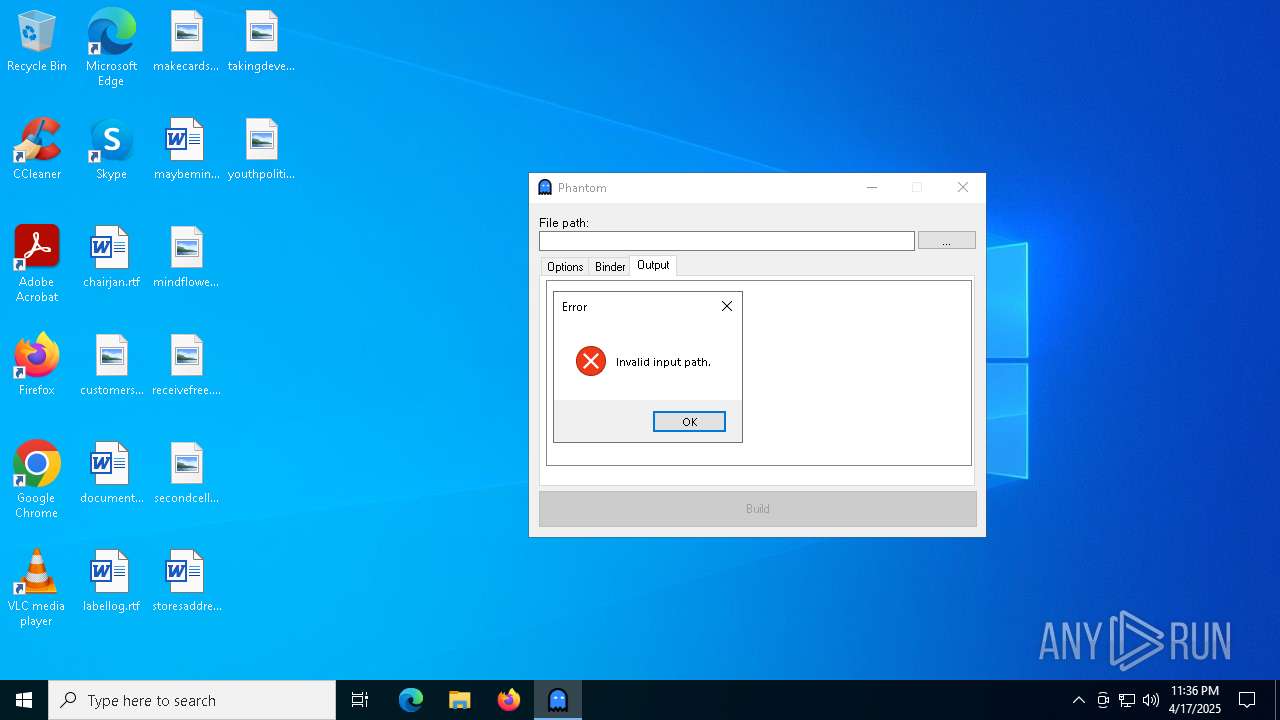Select the Skype desktop shortcut
The width and height of the screenshot is (1280, 720).
(x=111, y=150)
